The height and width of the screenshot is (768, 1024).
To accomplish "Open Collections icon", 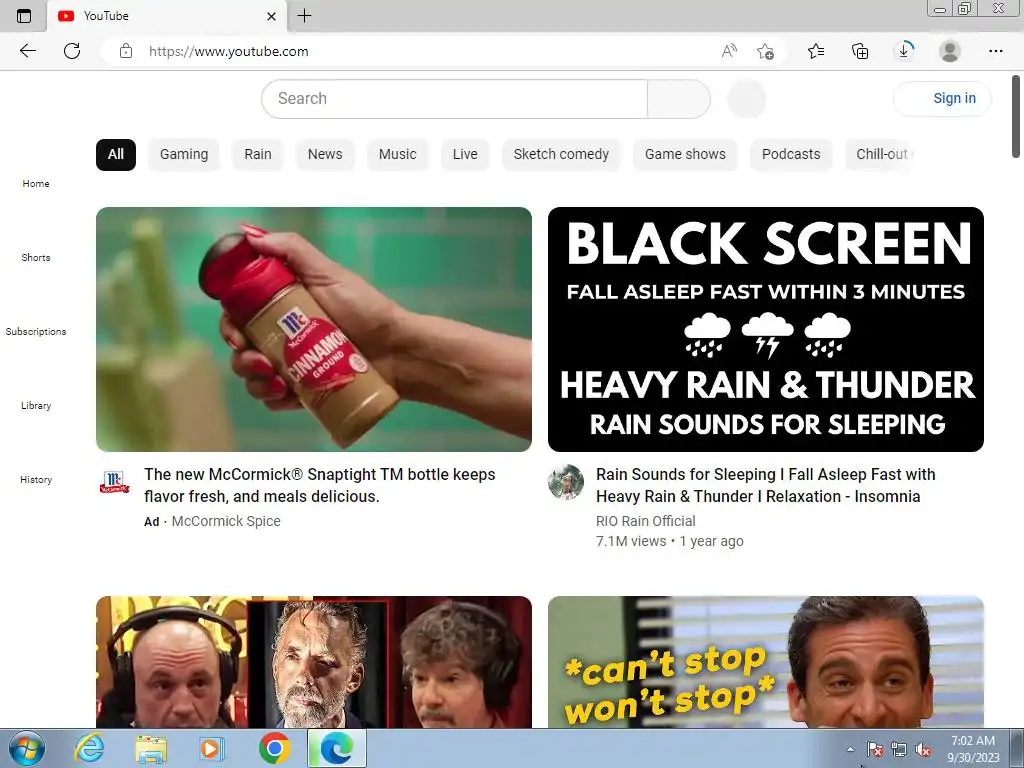I will 860,51.
